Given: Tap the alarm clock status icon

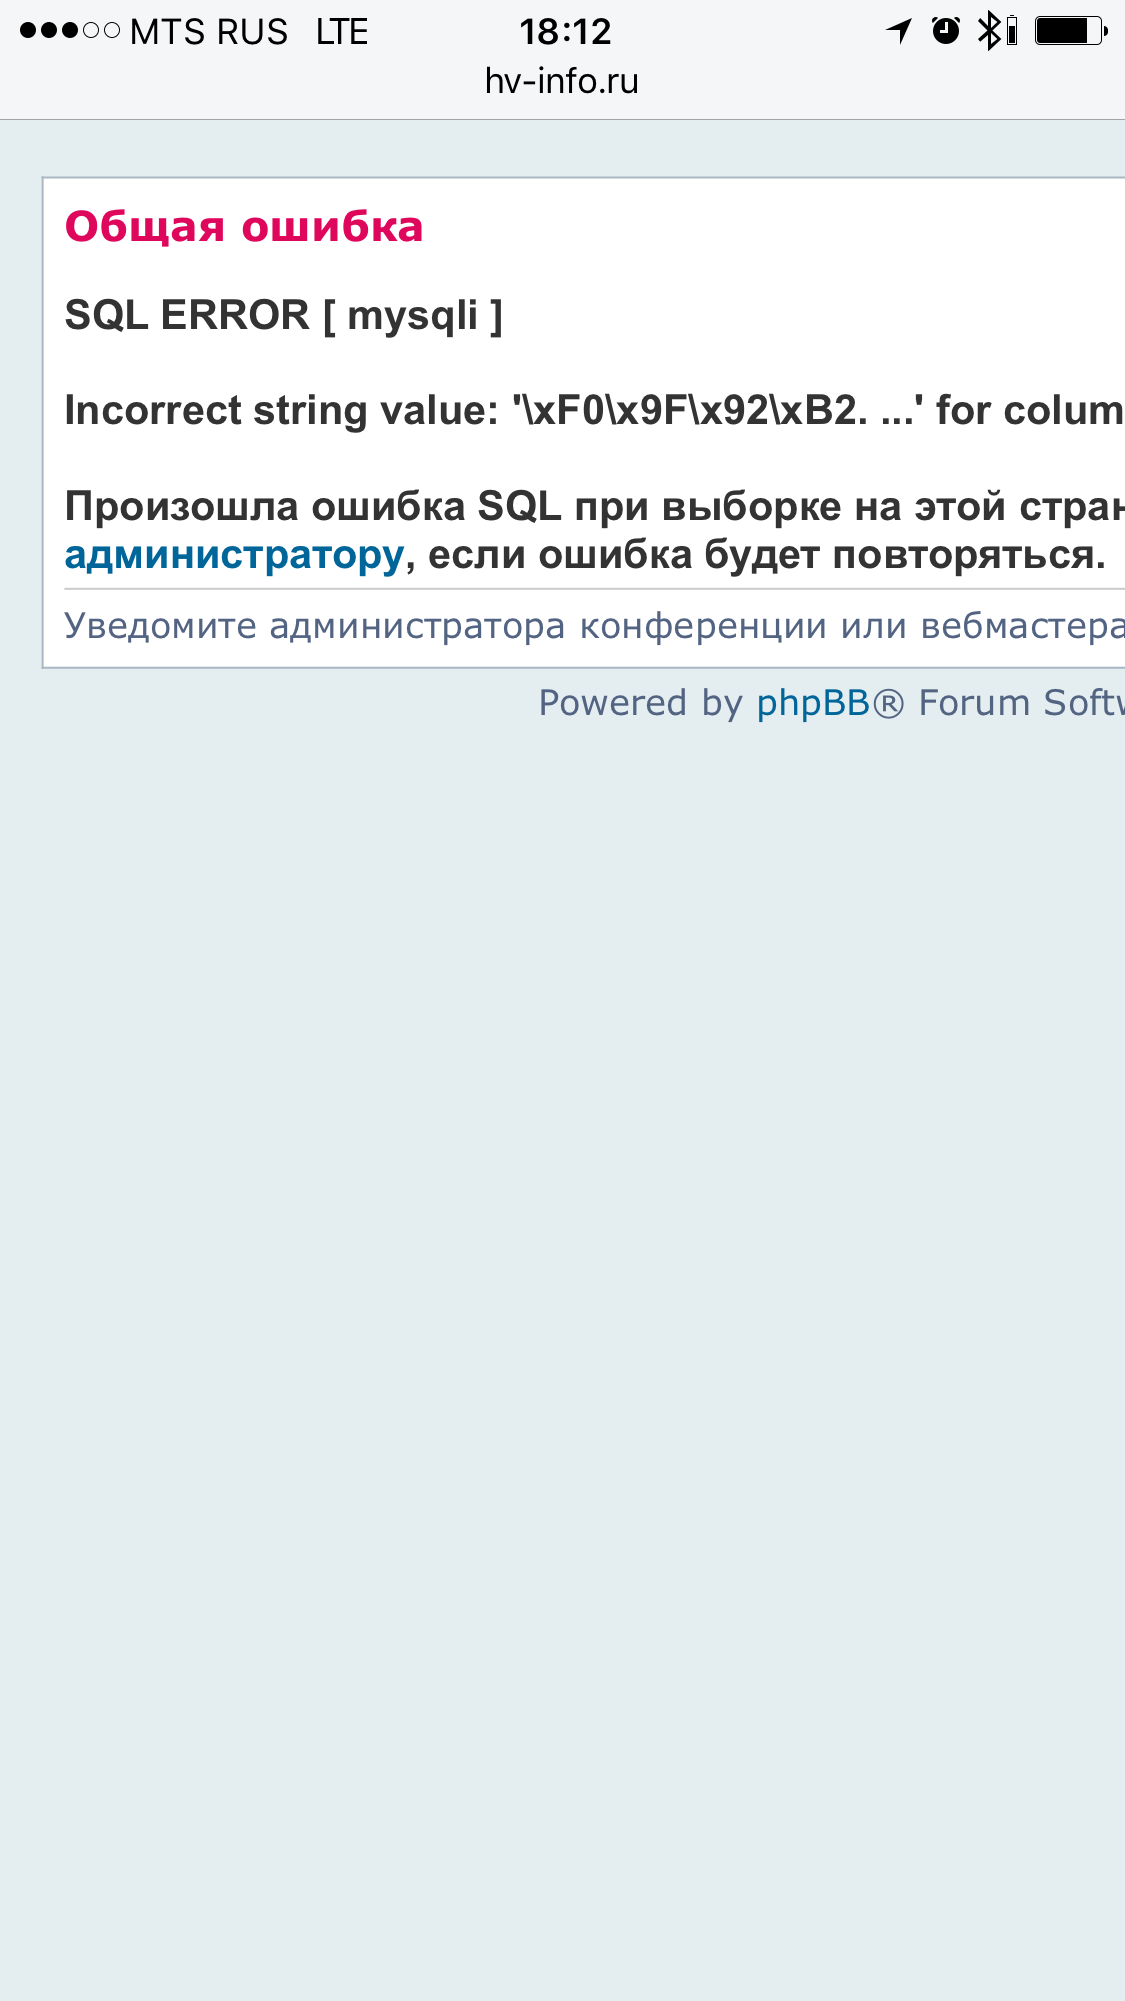Looking at the screenshot, I should [945, 31].
